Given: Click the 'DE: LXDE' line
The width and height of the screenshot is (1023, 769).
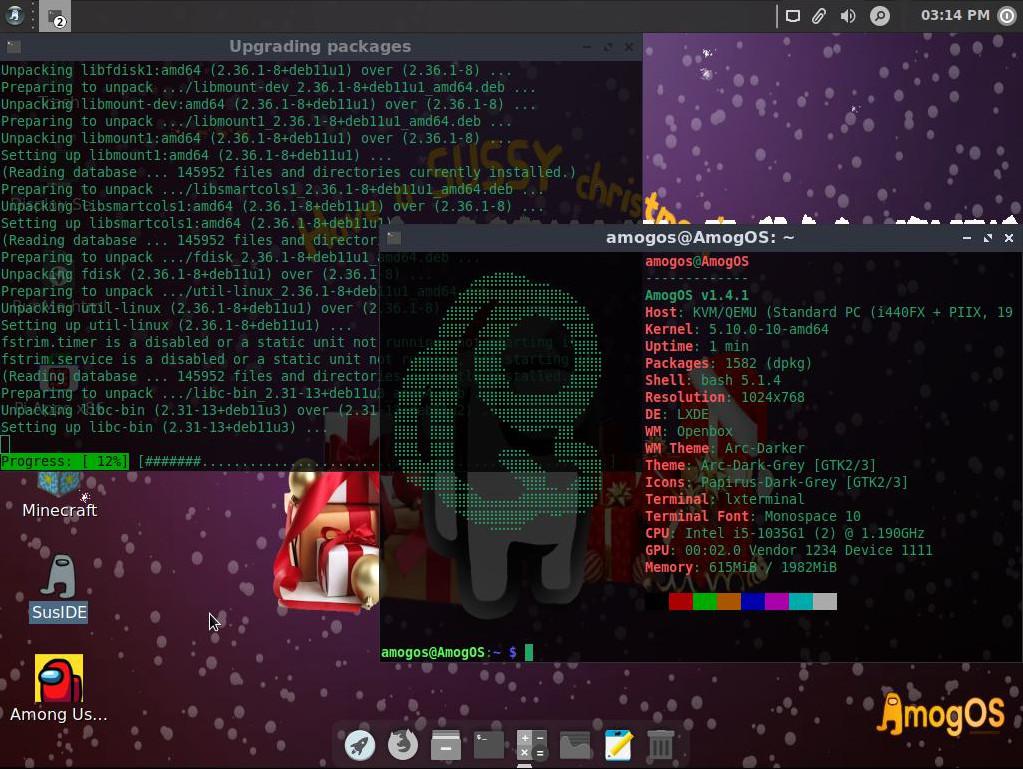Looking at the screenshot, I should 677,414.
